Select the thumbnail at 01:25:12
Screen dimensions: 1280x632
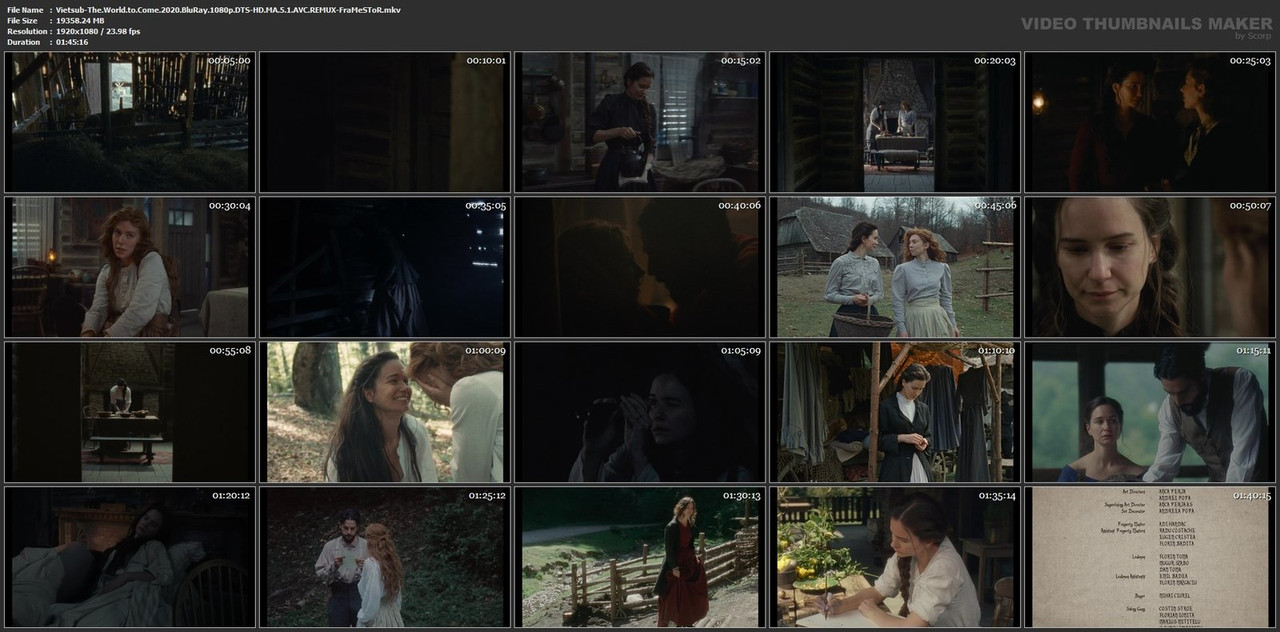click(x=385, y=557)
